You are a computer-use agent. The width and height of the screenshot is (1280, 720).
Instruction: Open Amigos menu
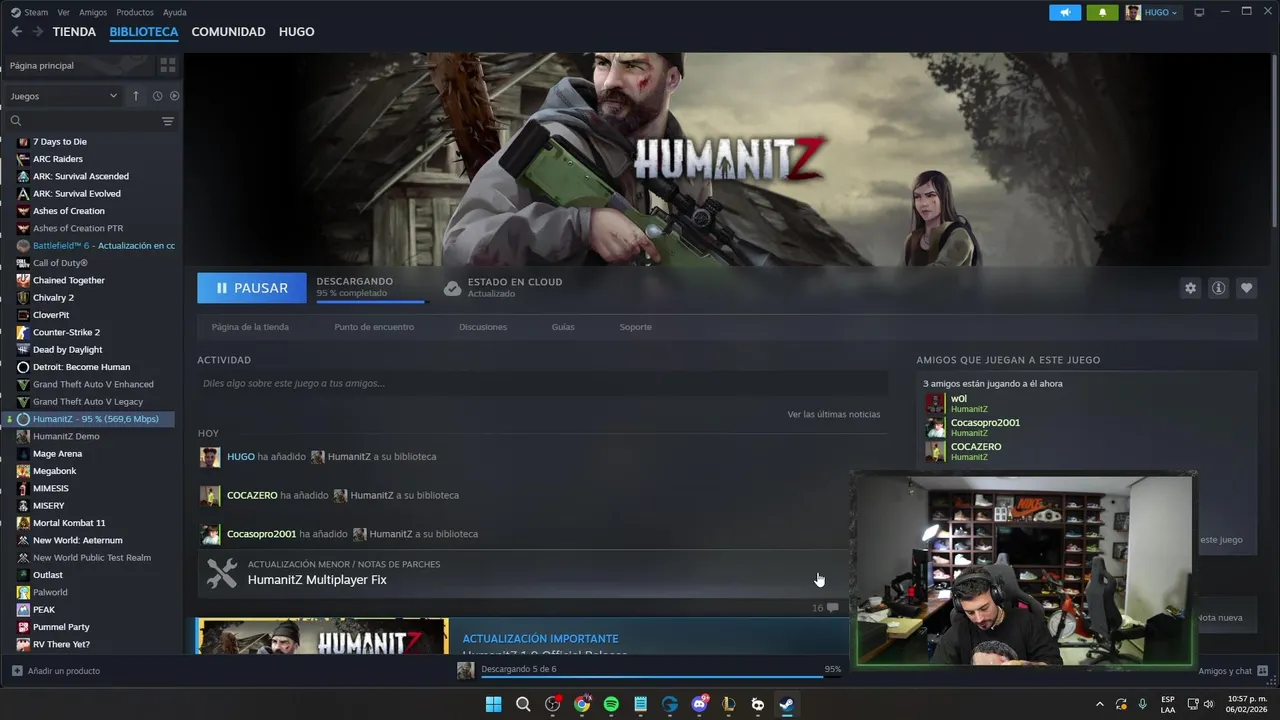click(x=93, y=12)
